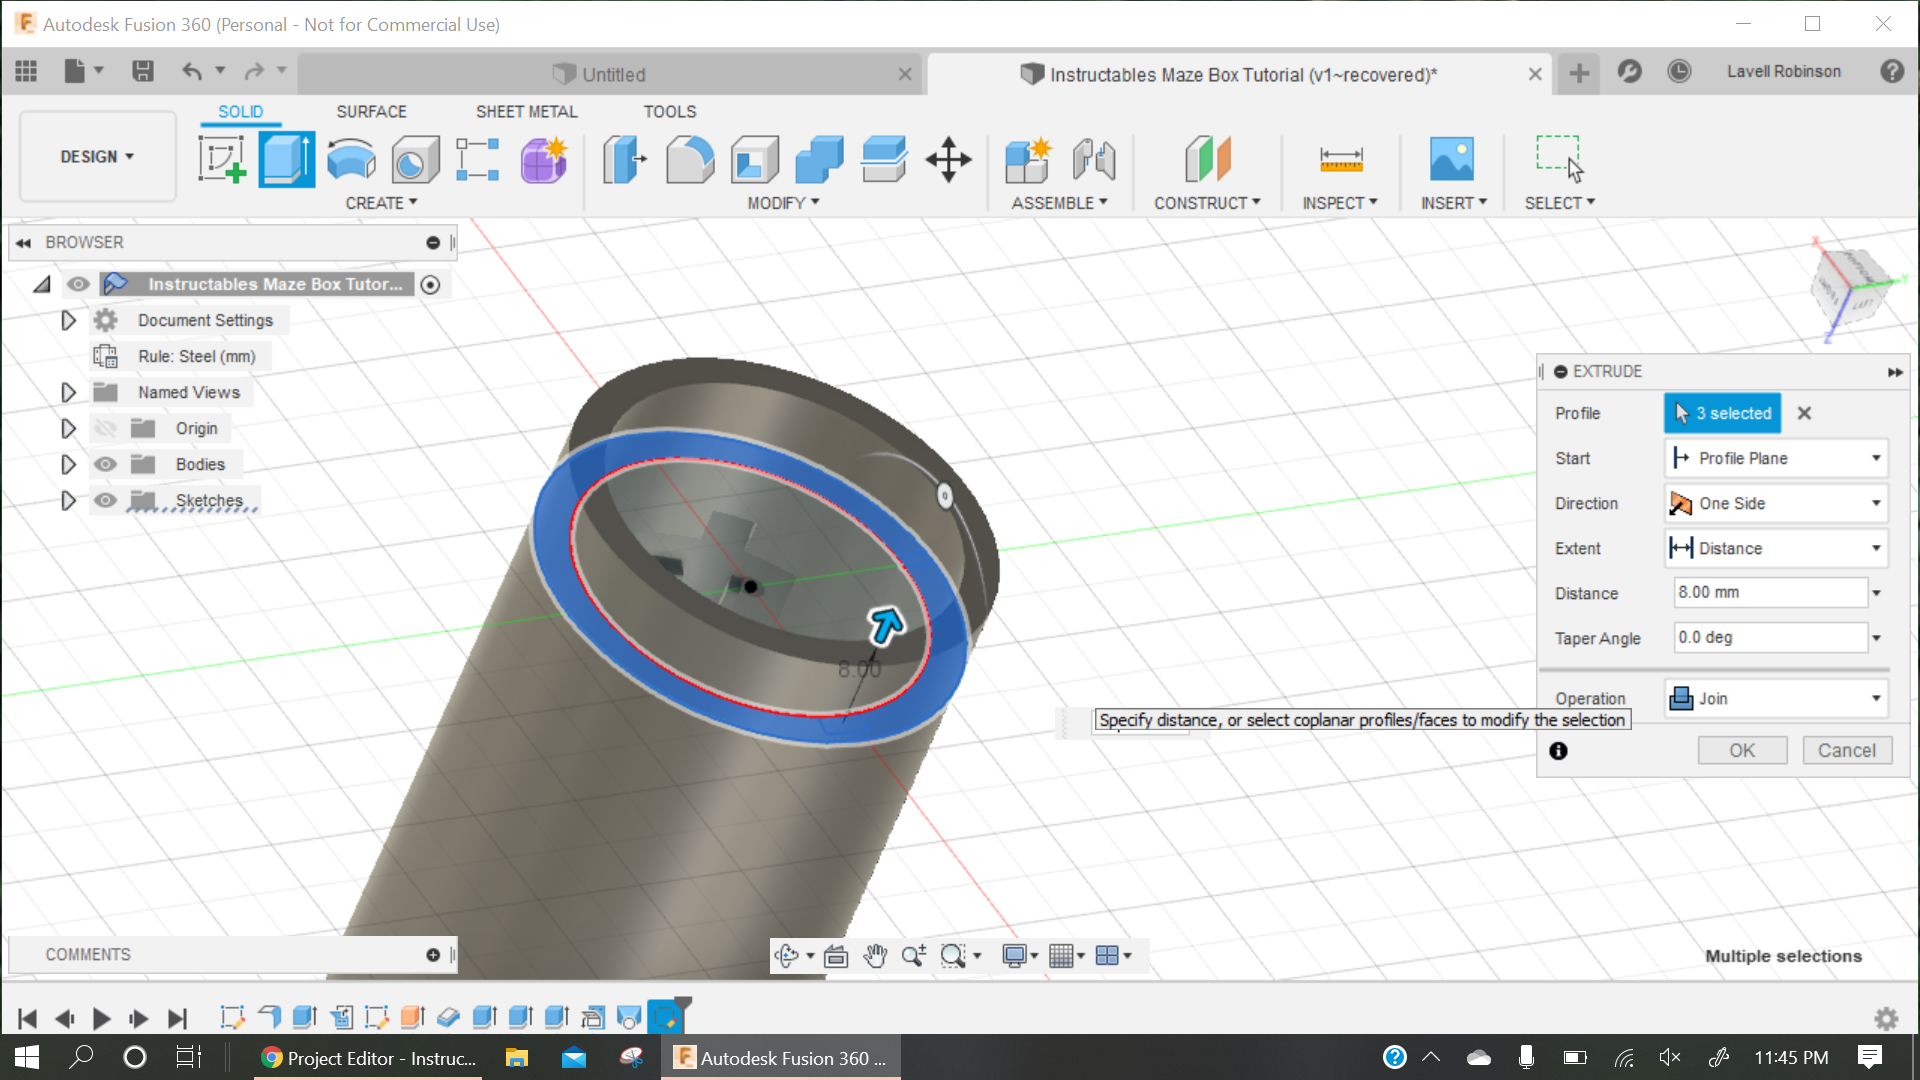
Task: Play the timeline
Action: (101, 1018)
